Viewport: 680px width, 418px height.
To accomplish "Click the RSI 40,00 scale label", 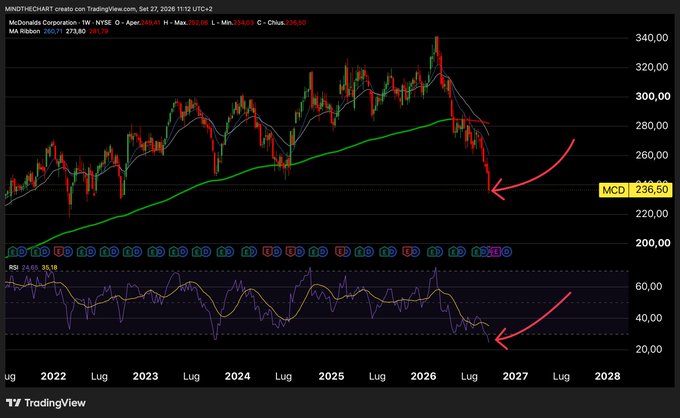I will [649, 318].
